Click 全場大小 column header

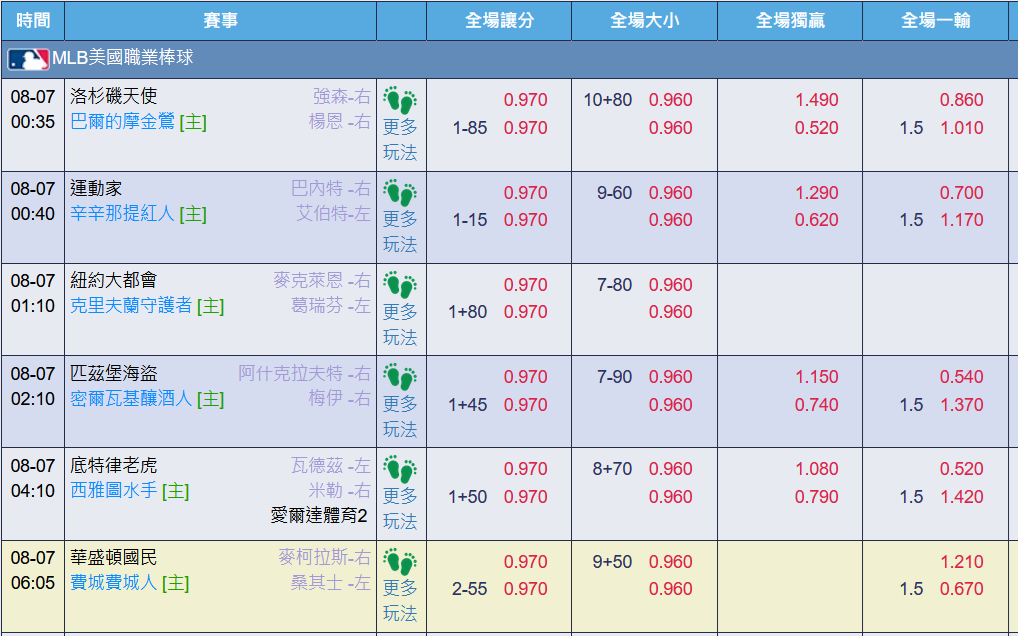click(x=644, y=21)
